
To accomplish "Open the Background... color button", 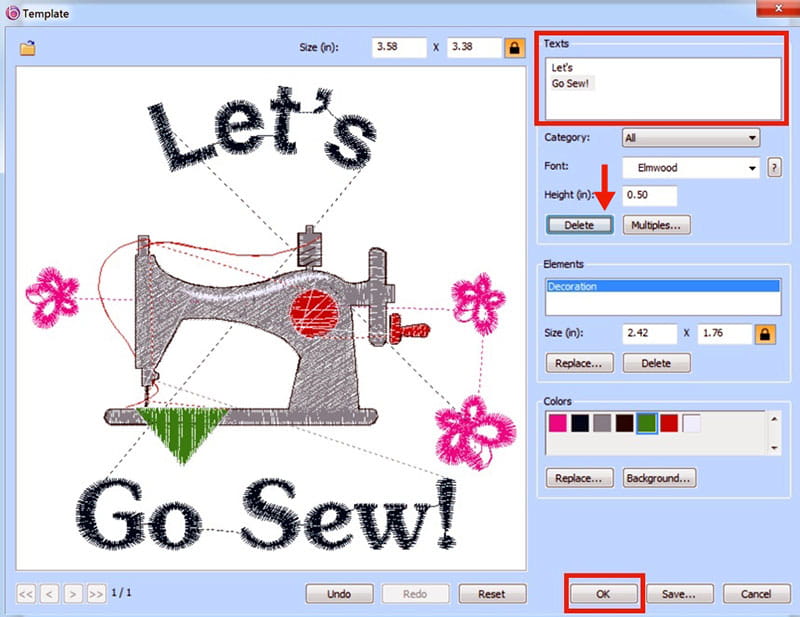I will [x=659, y=478].
